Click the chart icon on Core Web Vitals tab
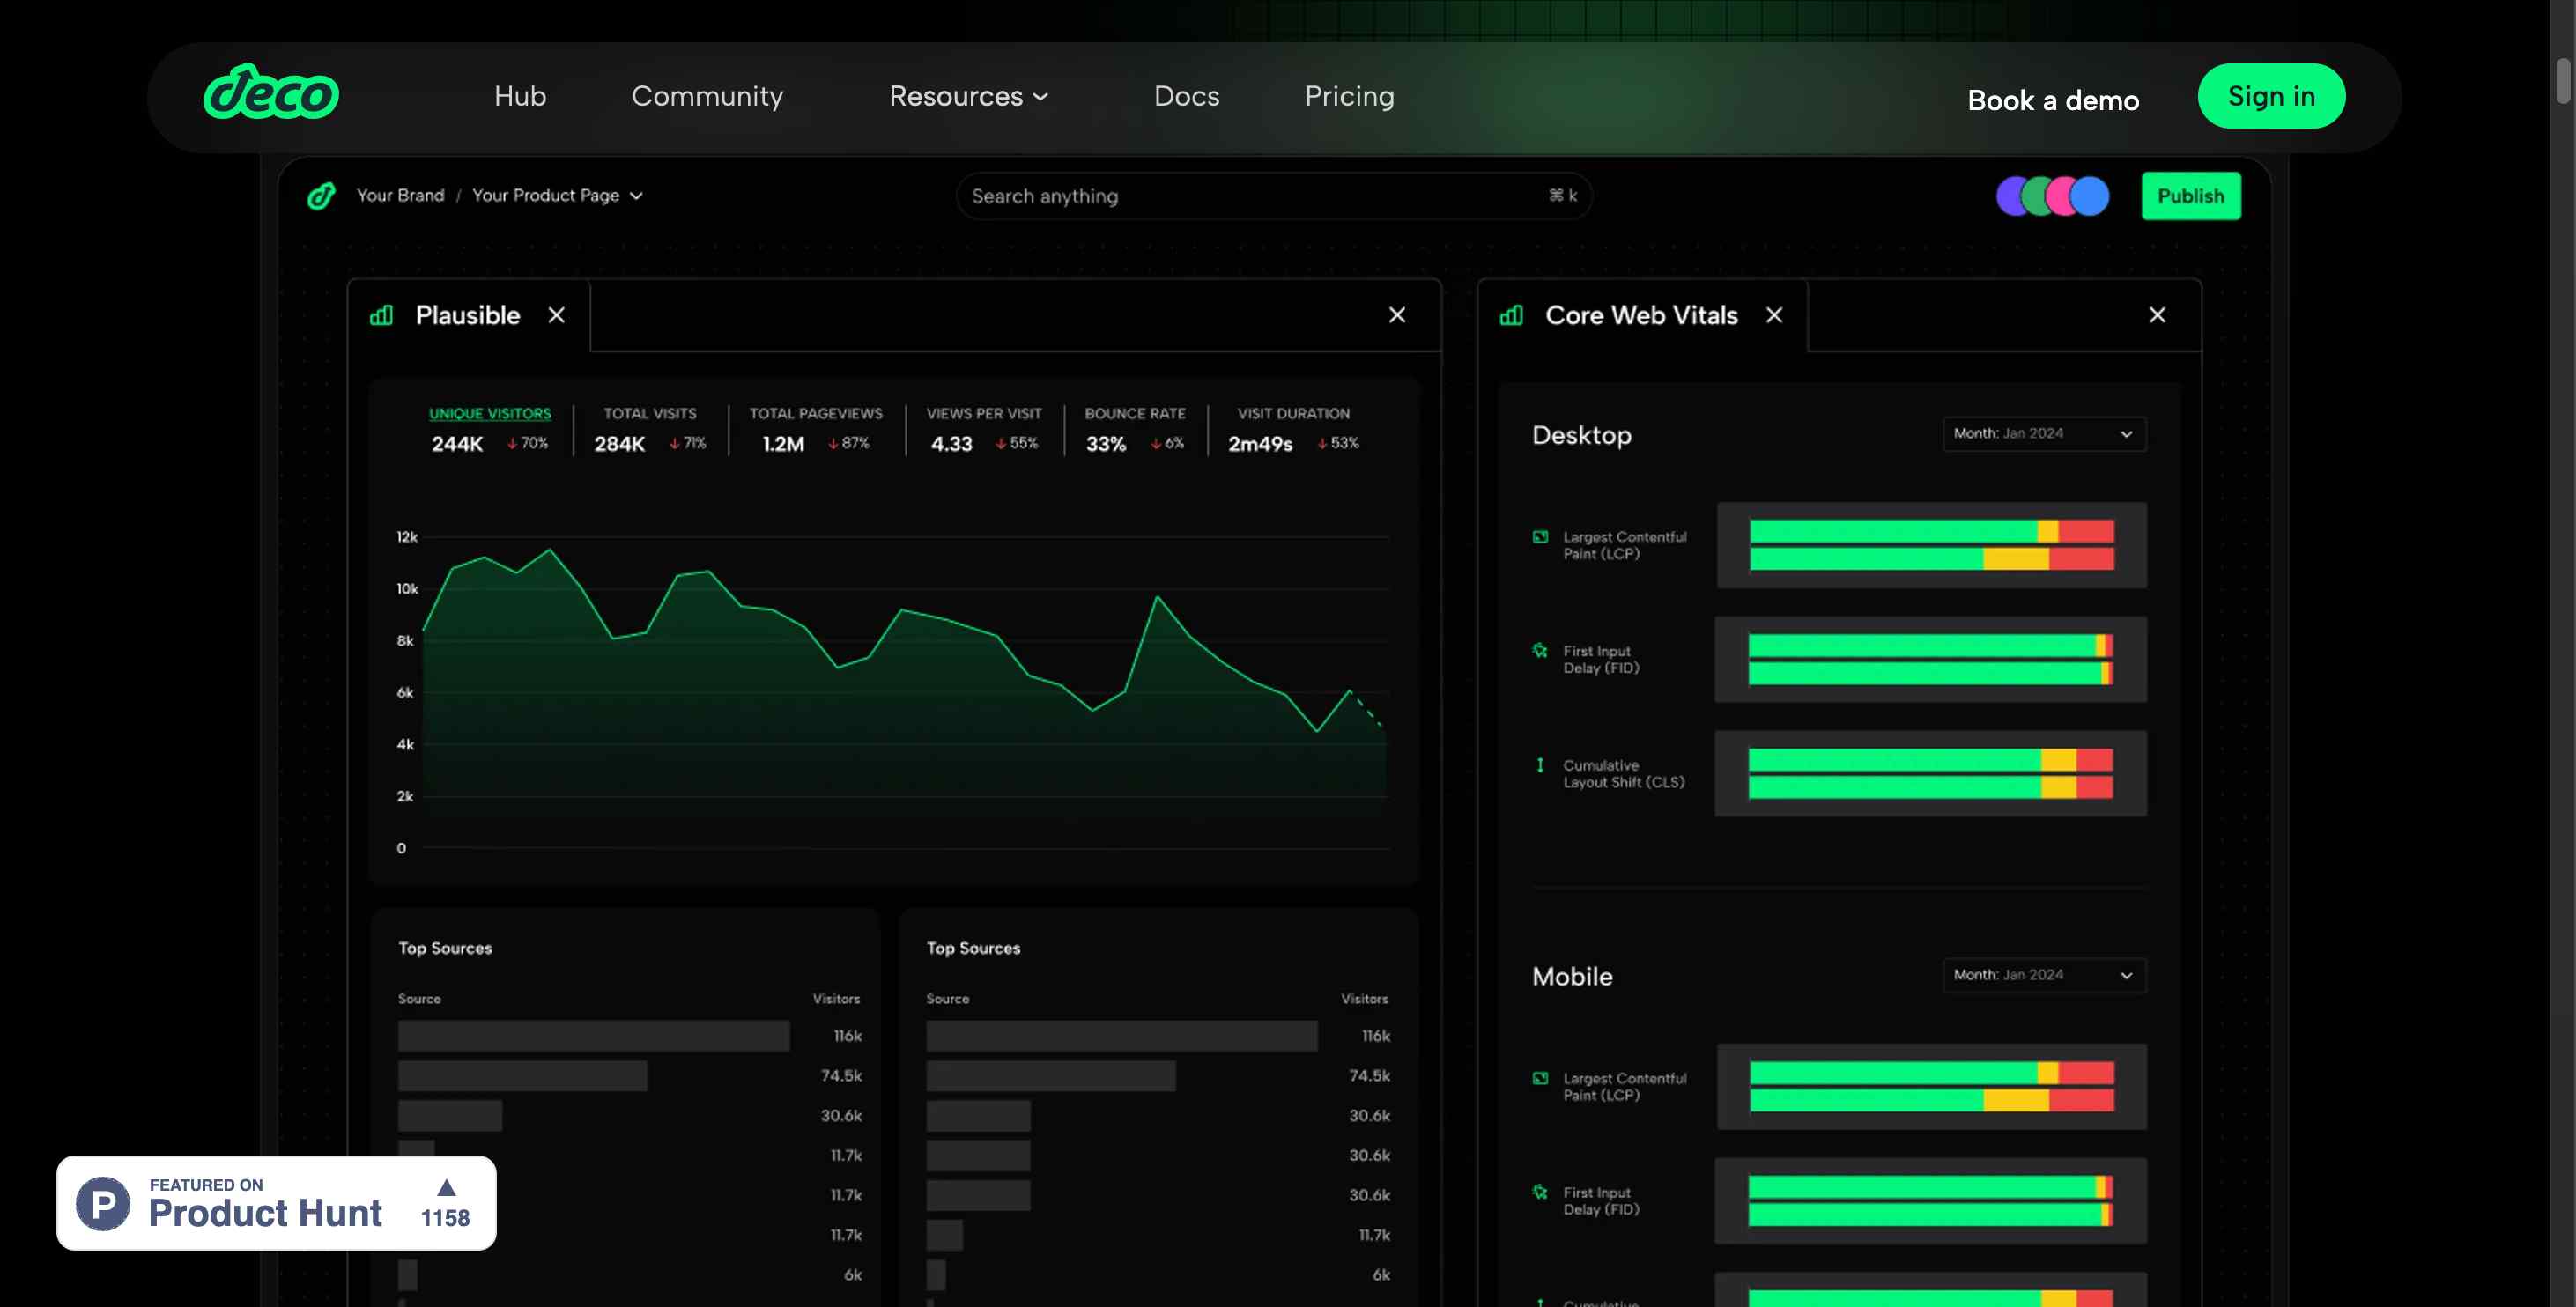This screenshot has width=2576, height=1307. point(1511,315)
